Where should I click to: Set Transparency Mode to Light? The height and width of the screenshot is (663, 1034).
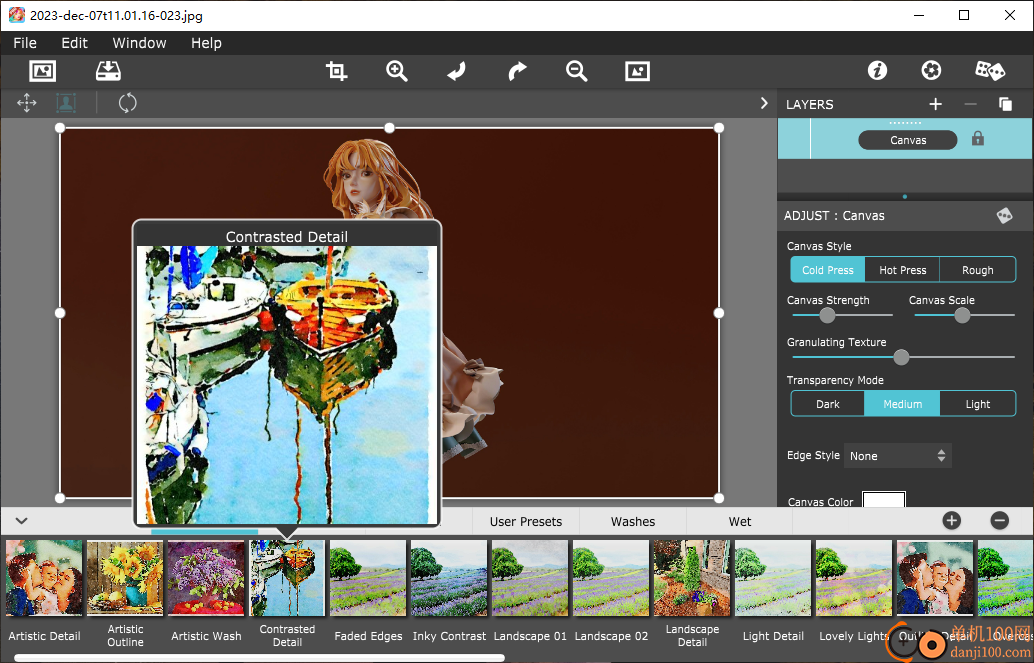tap(977, 404)
